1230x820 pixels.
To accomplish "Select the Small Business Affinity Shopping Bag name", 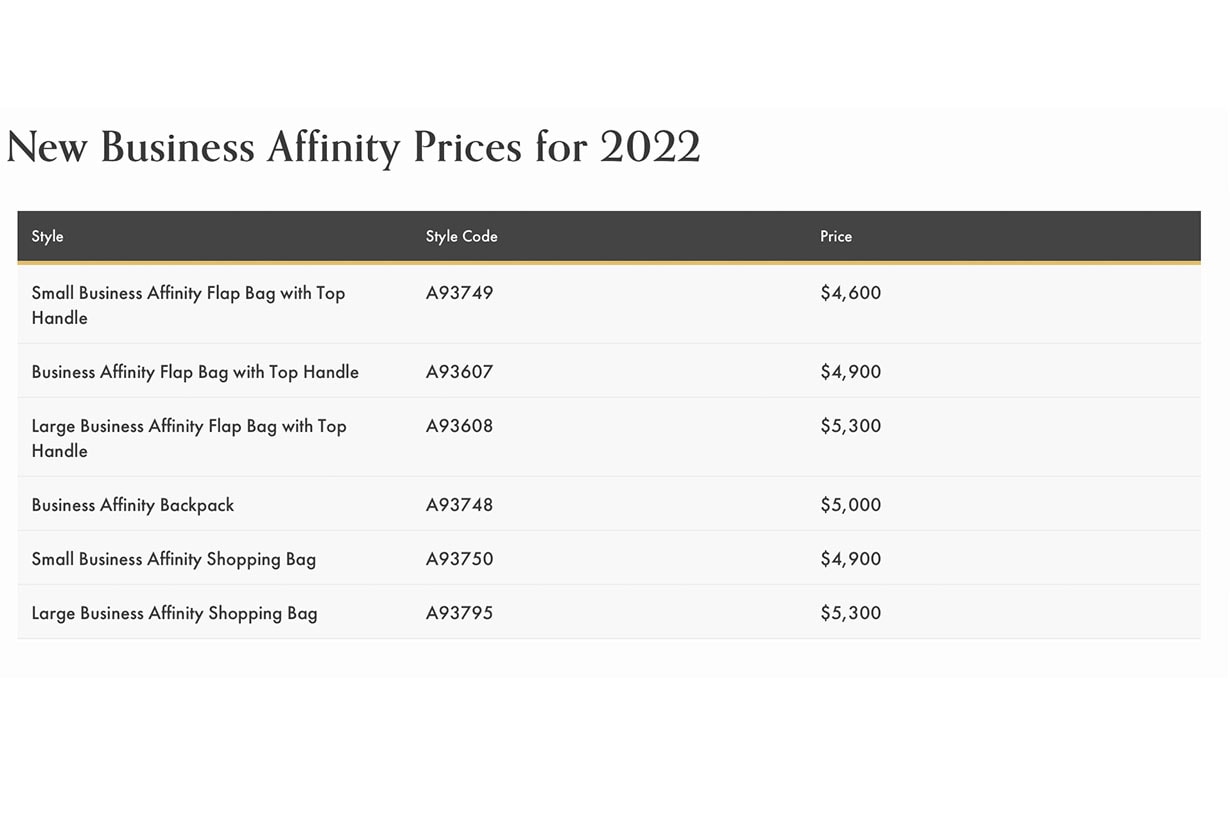I will pos(174,559).
